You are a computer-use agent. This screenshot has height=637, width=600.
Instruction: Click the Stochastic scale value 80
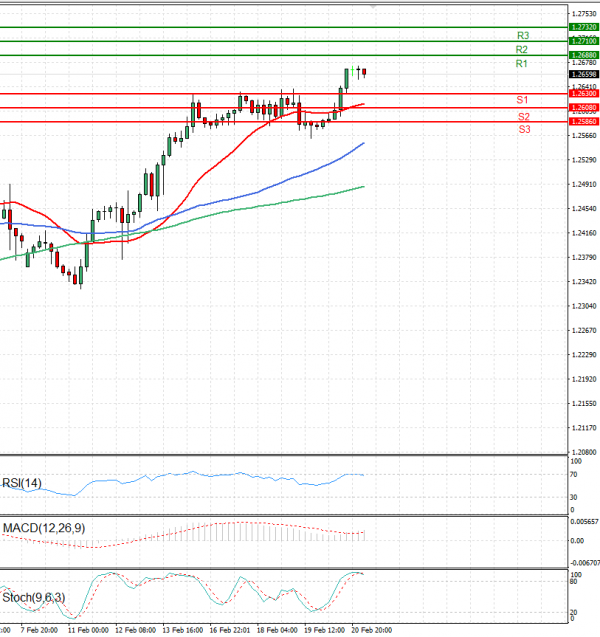574,582
